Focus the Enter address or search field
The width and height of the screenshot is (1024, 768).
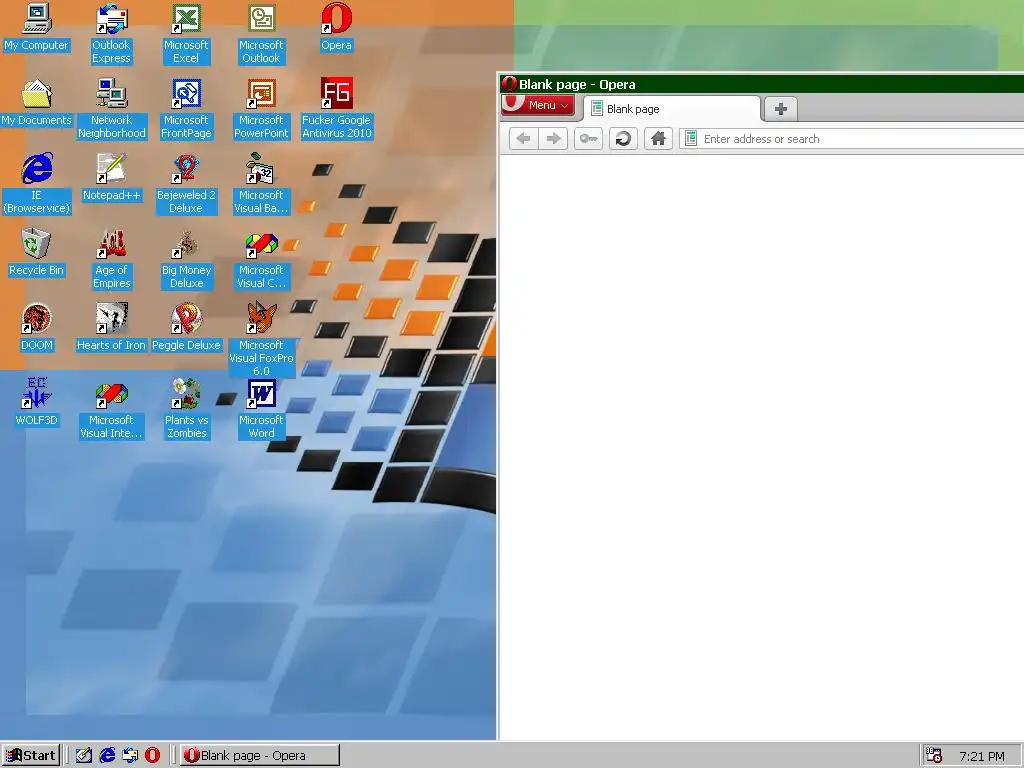[x=852, y=139]
